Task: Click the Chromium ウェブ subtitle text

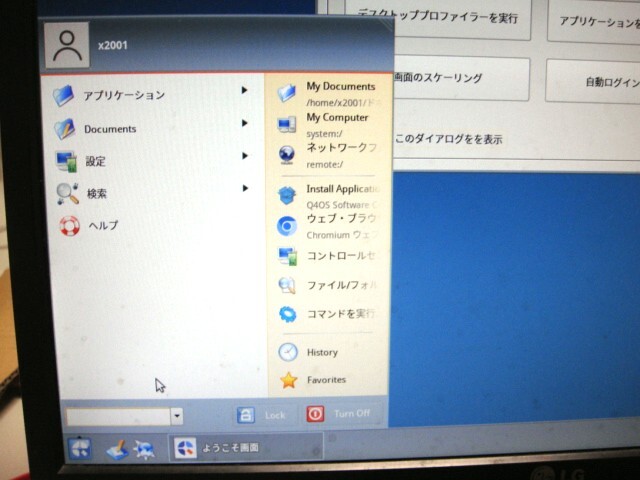Action: pos(342,235)
